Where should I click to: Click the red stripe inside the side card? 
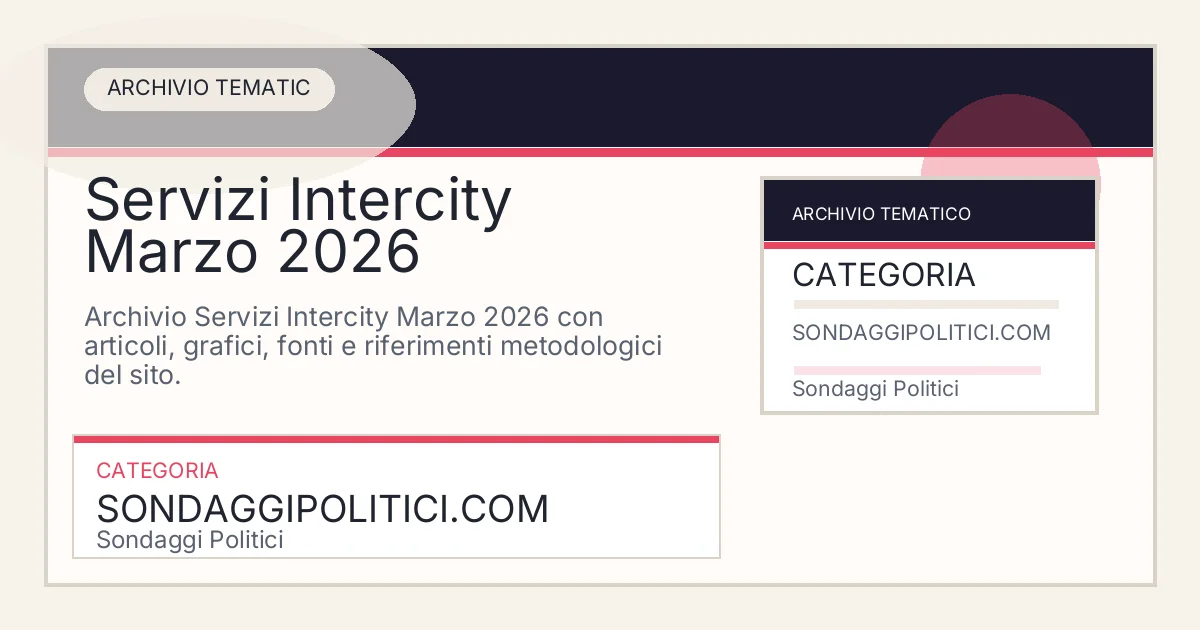point(929,245)
